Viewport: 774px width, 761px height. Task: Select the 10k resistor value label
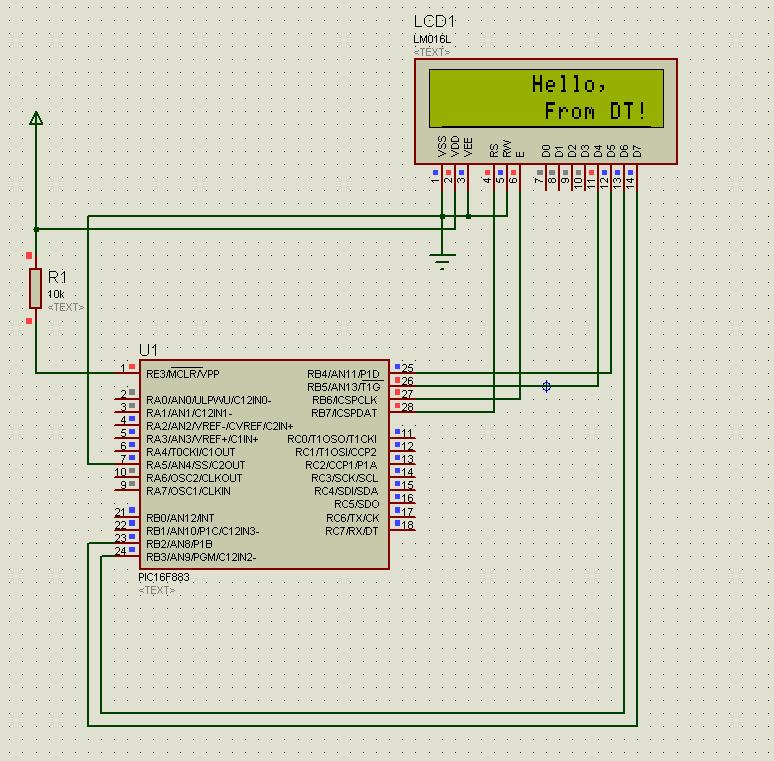click(x=56, y=294)
